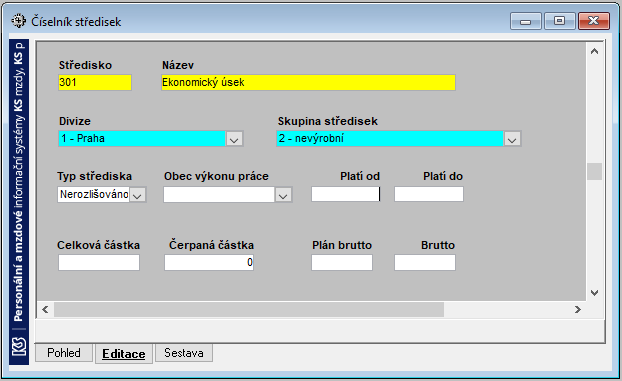Open the Divize dropdown arrow

point(234,139)
